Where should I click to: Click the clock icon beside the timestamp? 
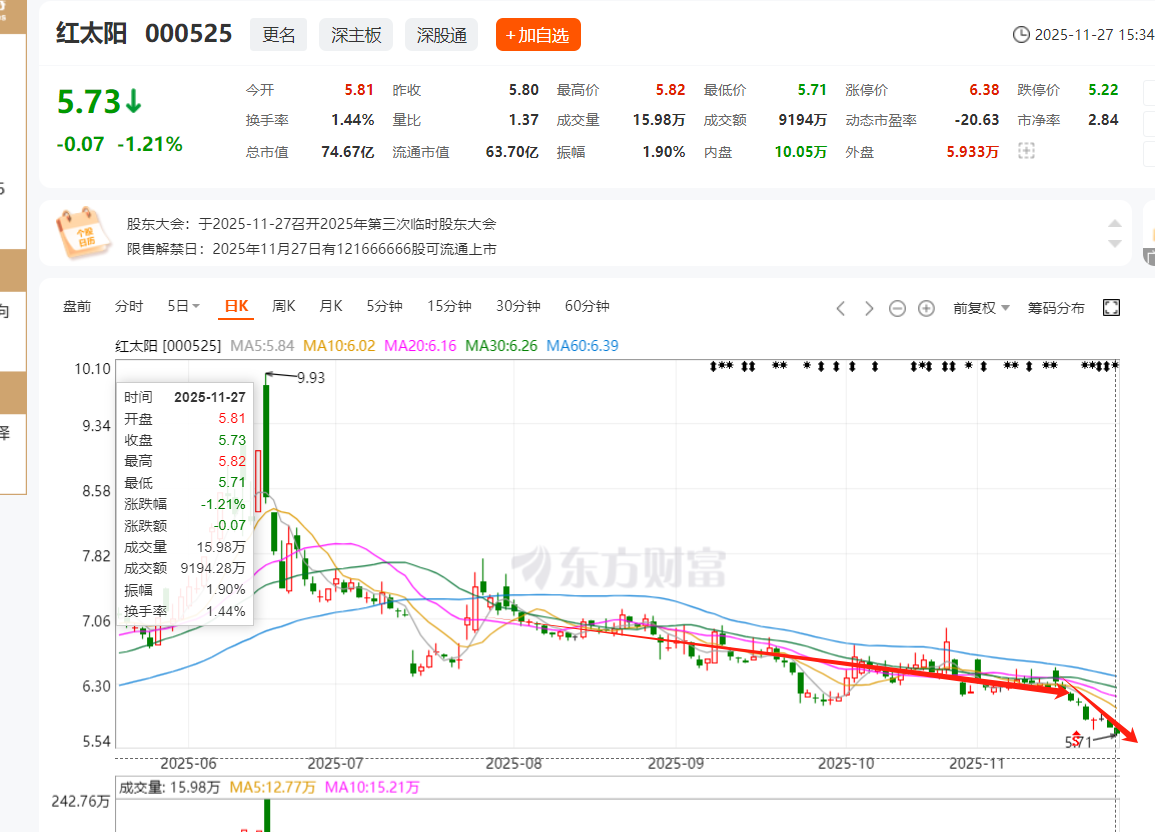[x=1021, y=35]
